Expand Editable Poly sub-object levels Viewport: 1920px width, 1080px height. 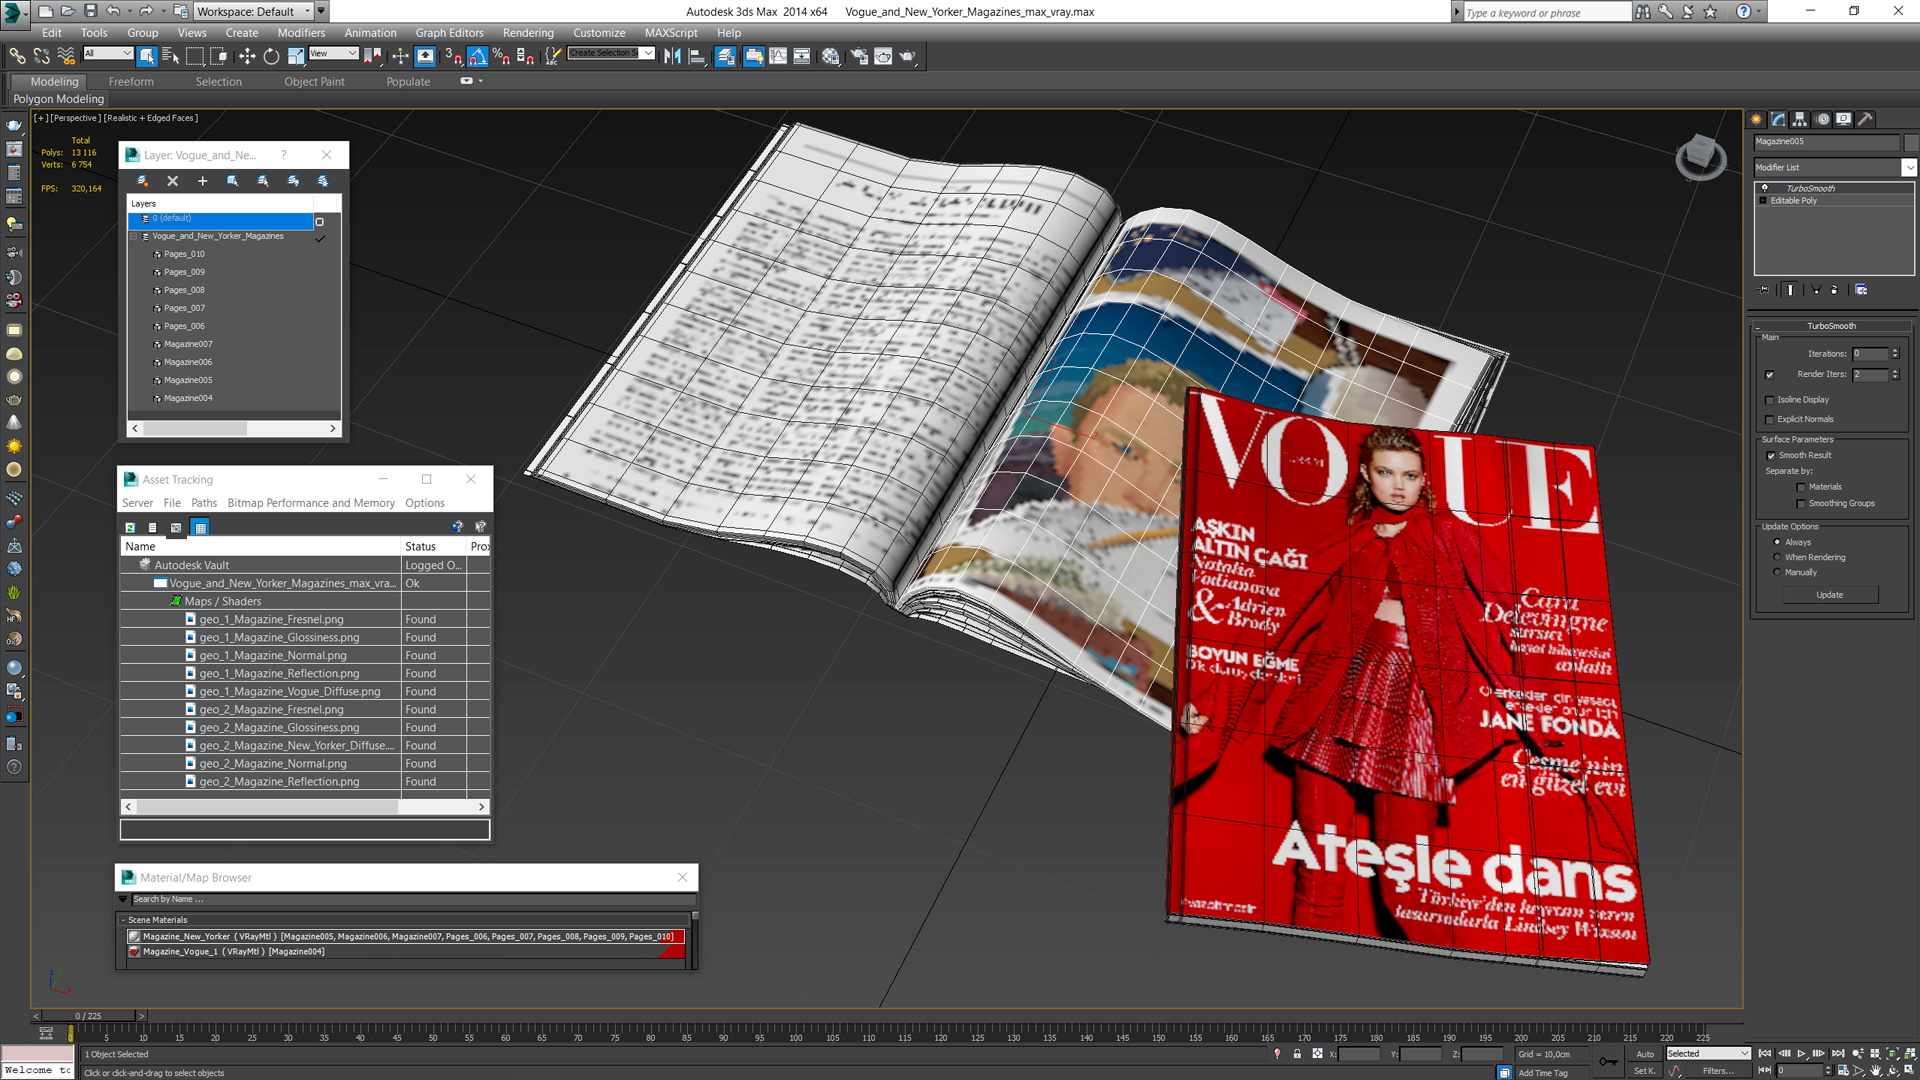pos(1763,201)
